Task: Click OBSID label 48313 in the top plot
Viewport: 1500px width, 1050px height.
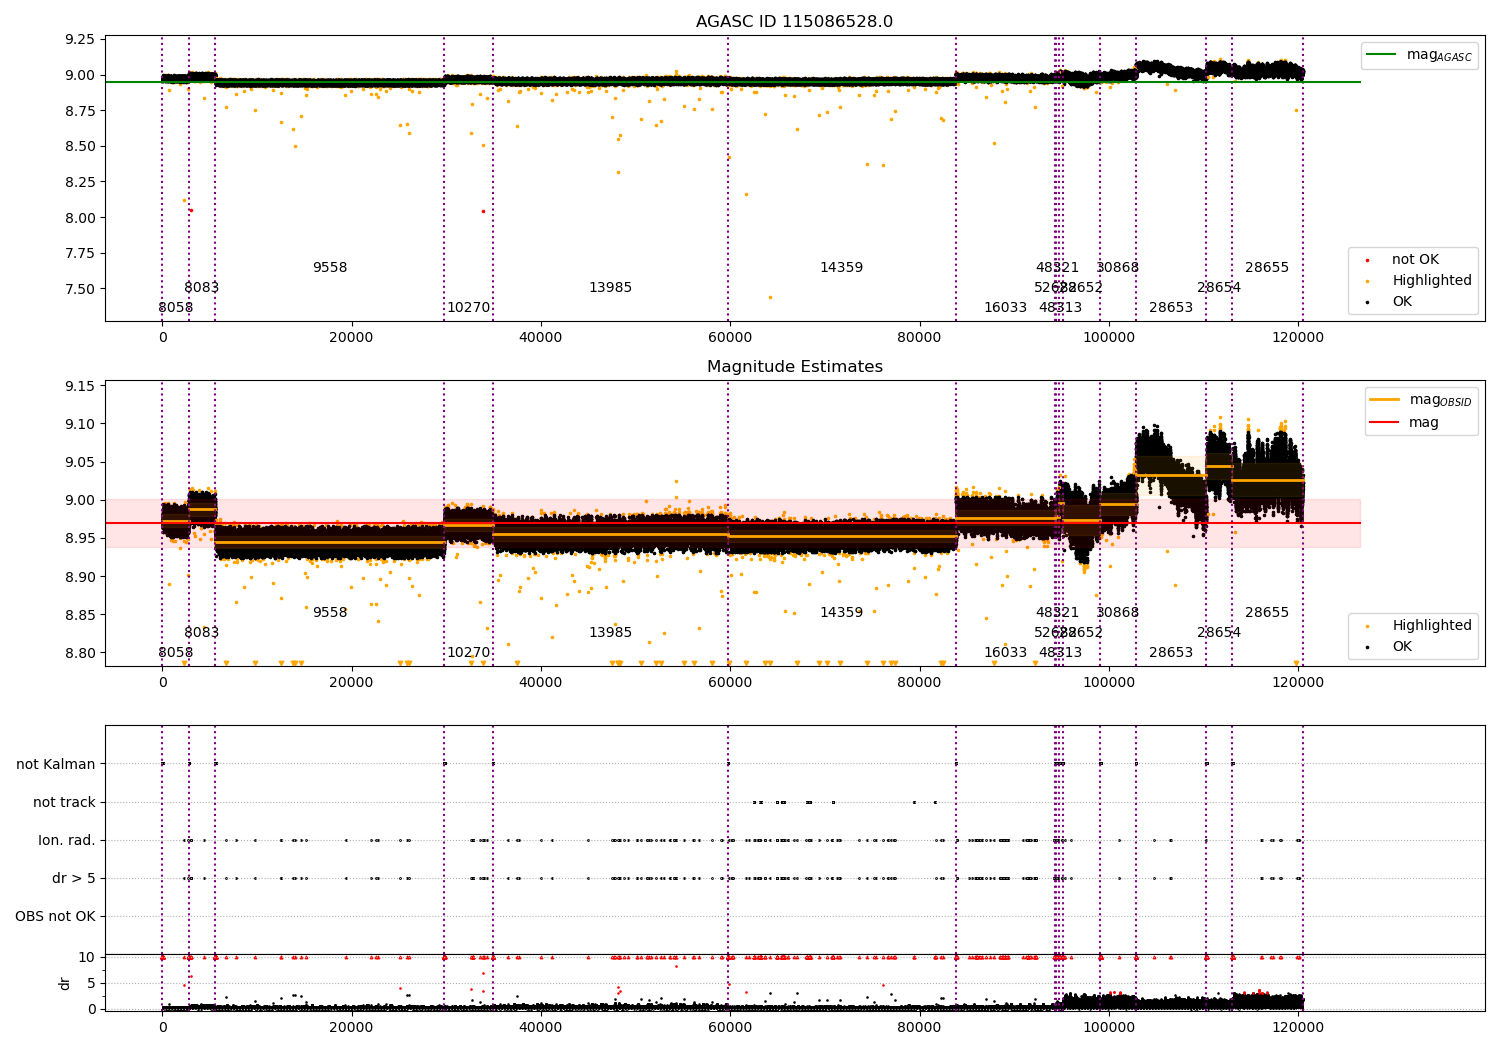Action: (1060, 308)
